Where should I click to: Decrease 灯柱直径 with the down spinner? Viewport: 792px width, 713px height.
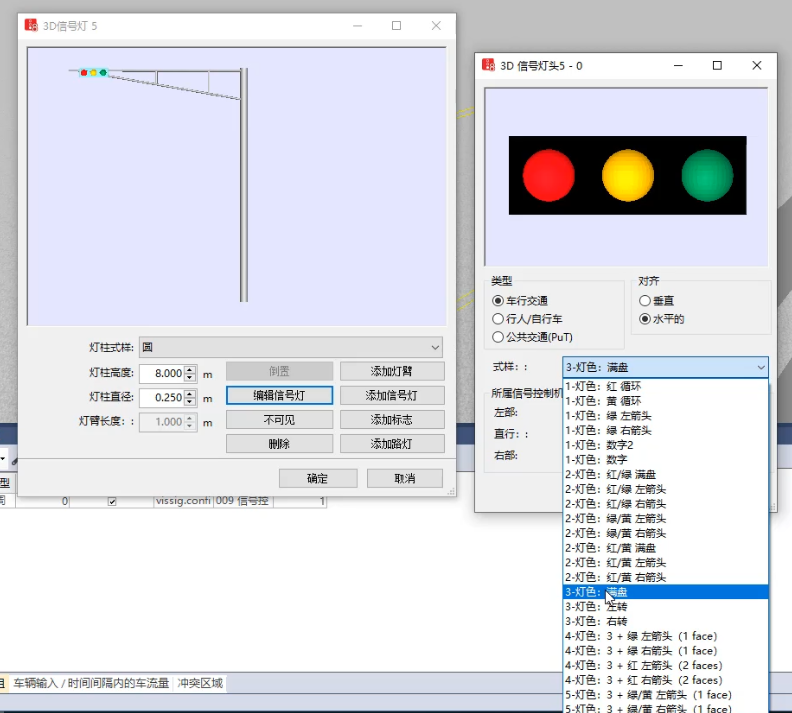tap(190, 401)
